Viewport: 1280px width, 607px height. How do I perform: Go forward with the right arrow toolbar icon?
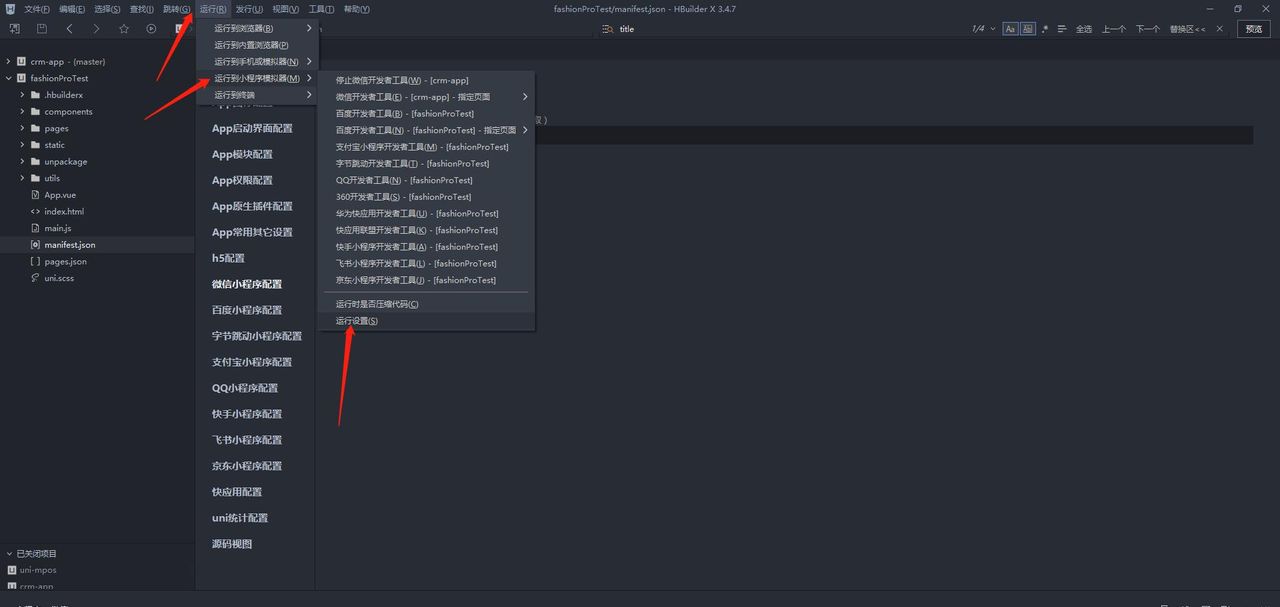[x=96, y=29]
